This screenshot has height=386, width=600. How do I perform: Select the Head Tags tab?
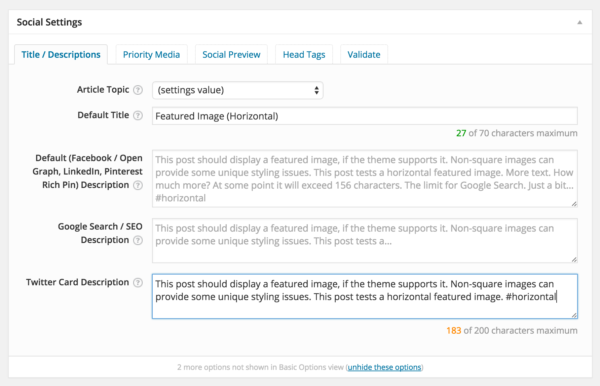(x=304, y=55)
